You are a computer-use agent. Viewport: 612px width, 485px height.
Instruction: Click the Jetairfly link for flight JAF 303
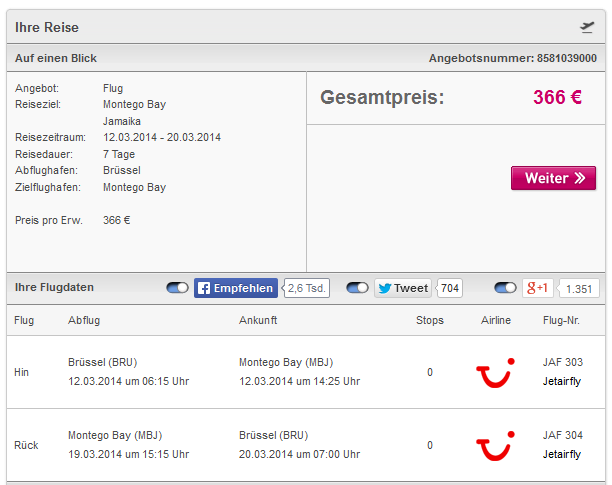pos(562,381)
